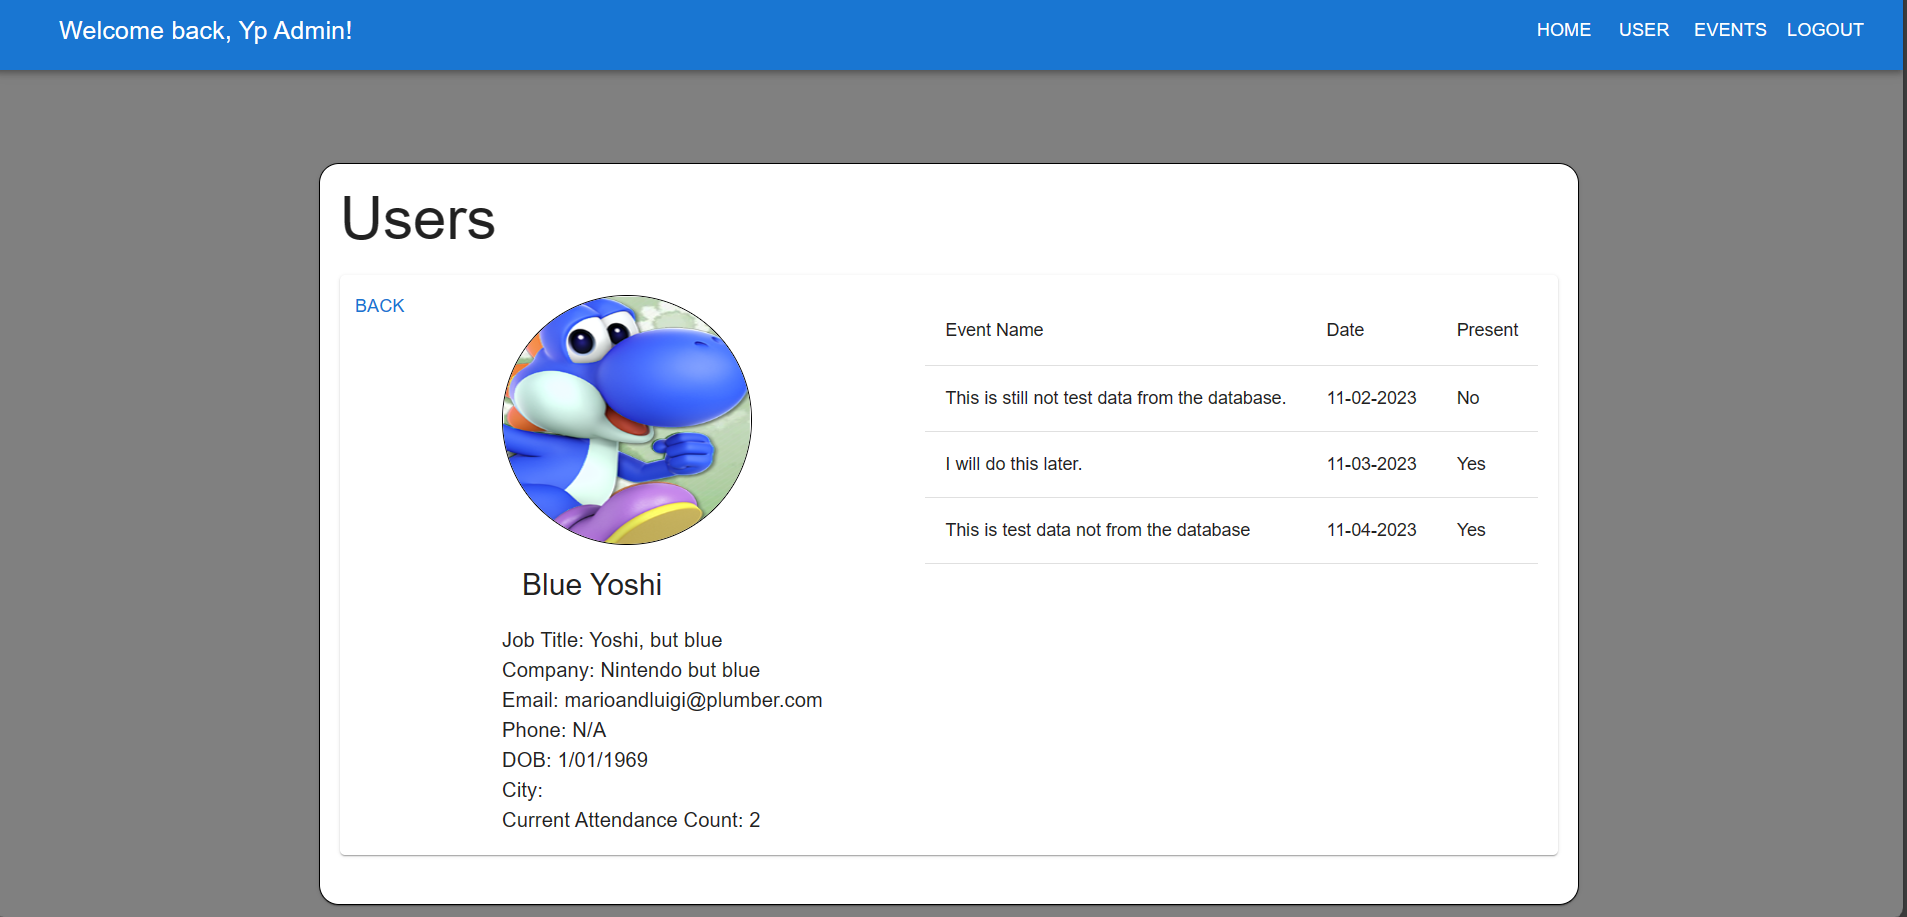Click the Event Name column header
The width and height of the screenshot is (1907, 917).
(994, 330)
